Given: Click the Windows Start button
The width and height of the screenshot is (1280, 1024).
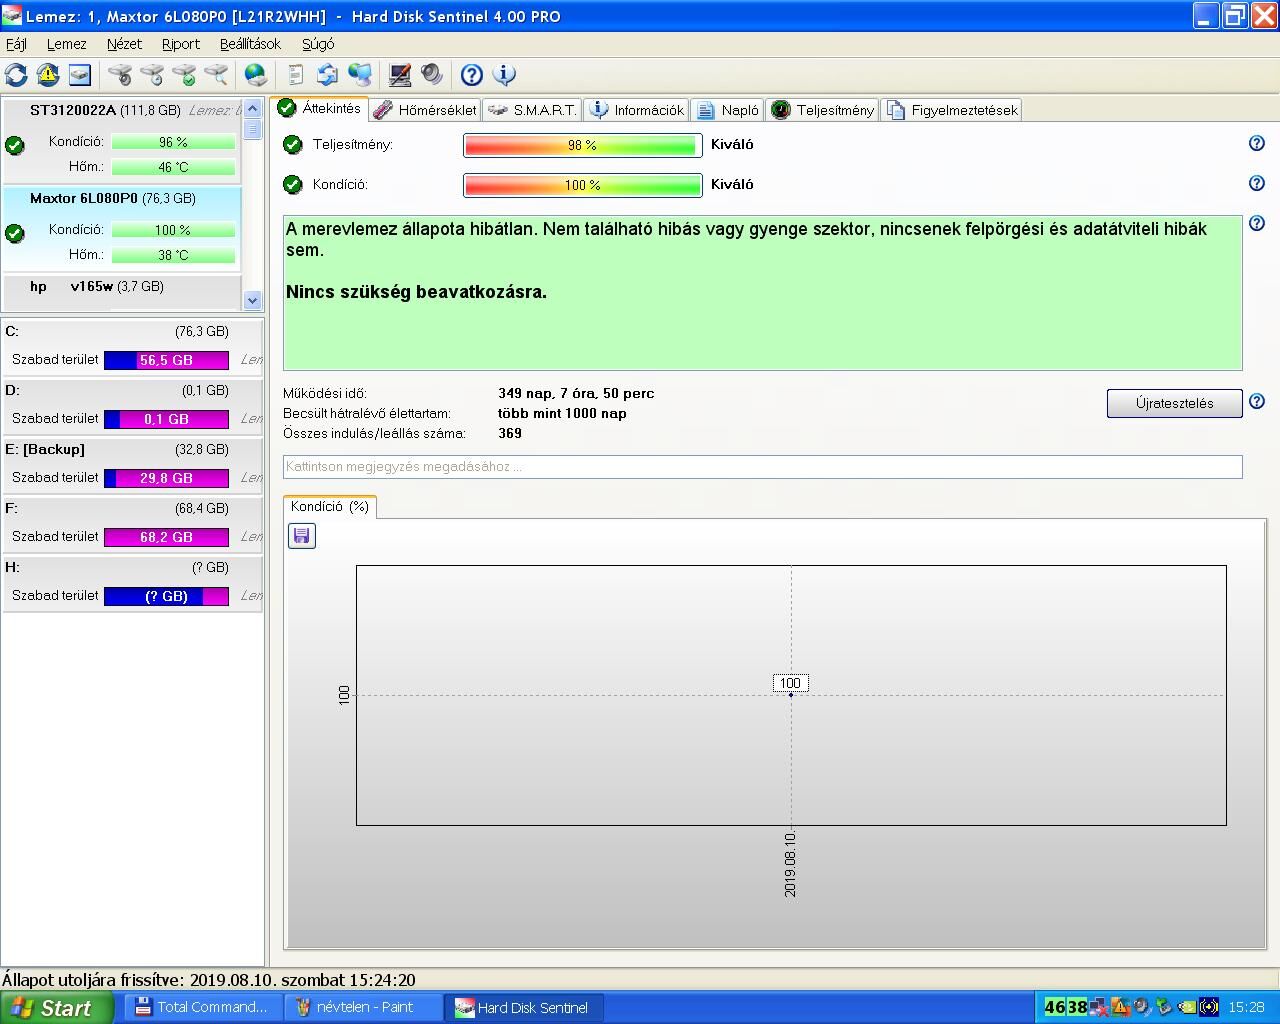Looking at the screenshot, I should (56, 1008).
